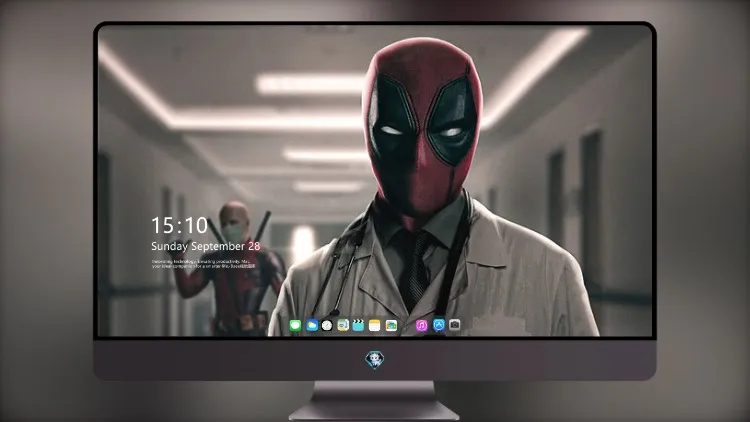This screenshot has height=422, width=750.
Task: Open the Weather app in dock
Action: coord(312,326)
